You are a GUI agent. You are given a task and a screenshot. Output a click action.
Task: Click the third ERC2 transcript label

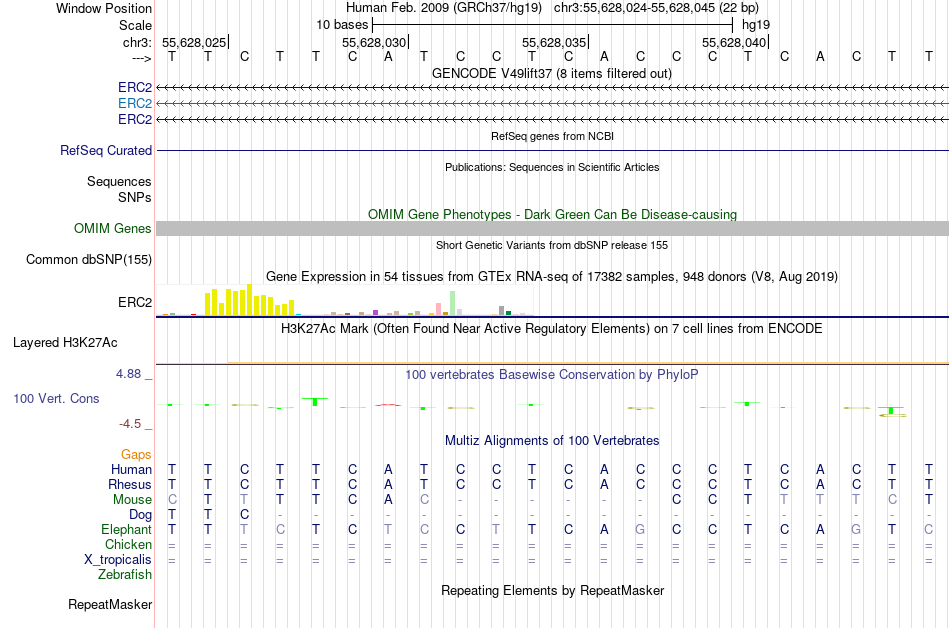(135, 119)
